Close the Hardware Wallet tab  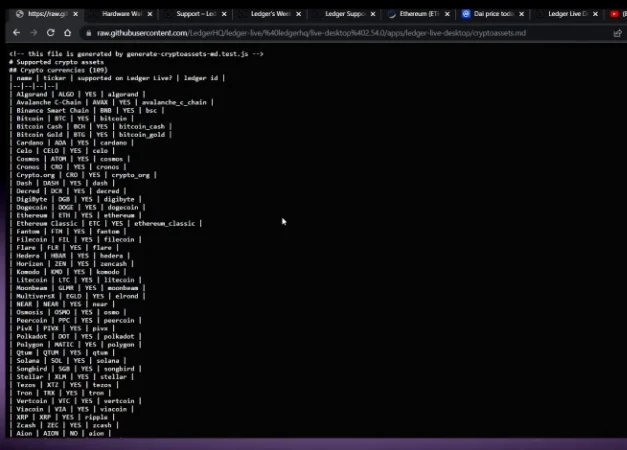tap(150, 14)
